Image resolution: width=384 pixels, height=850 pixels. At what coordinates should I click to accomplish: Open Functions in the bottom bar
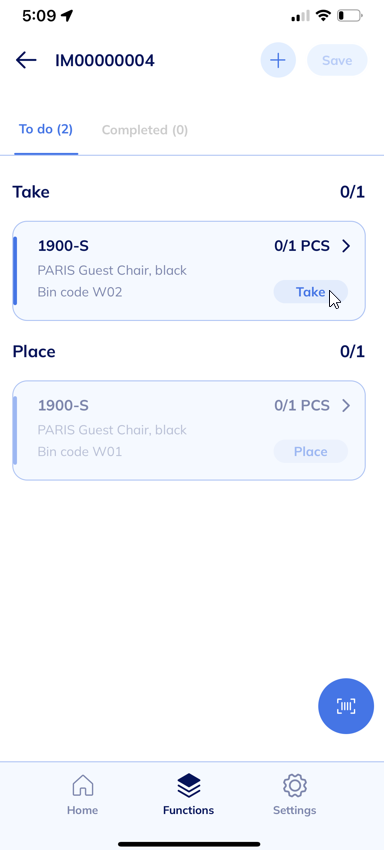[x=188, y=794]
